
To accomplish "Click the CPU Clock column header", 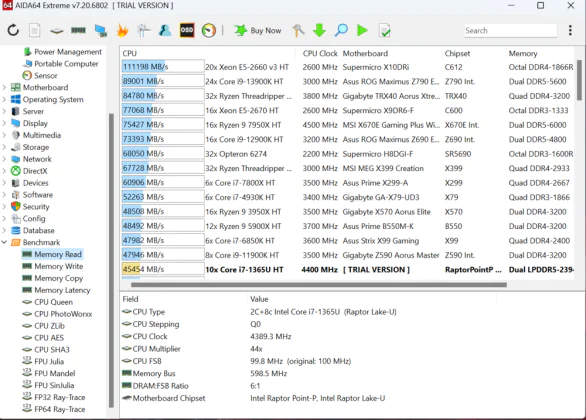I will (320, 53).
